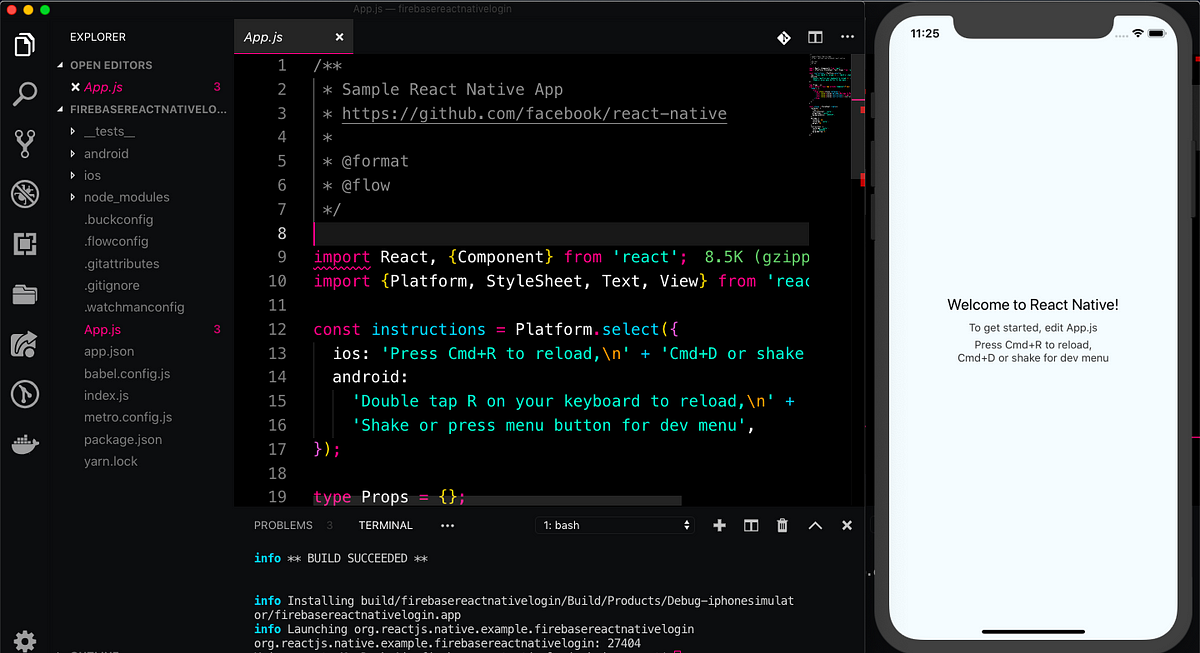Split the terminal pane
This screenshot has height=653, width=1200.
750,524
